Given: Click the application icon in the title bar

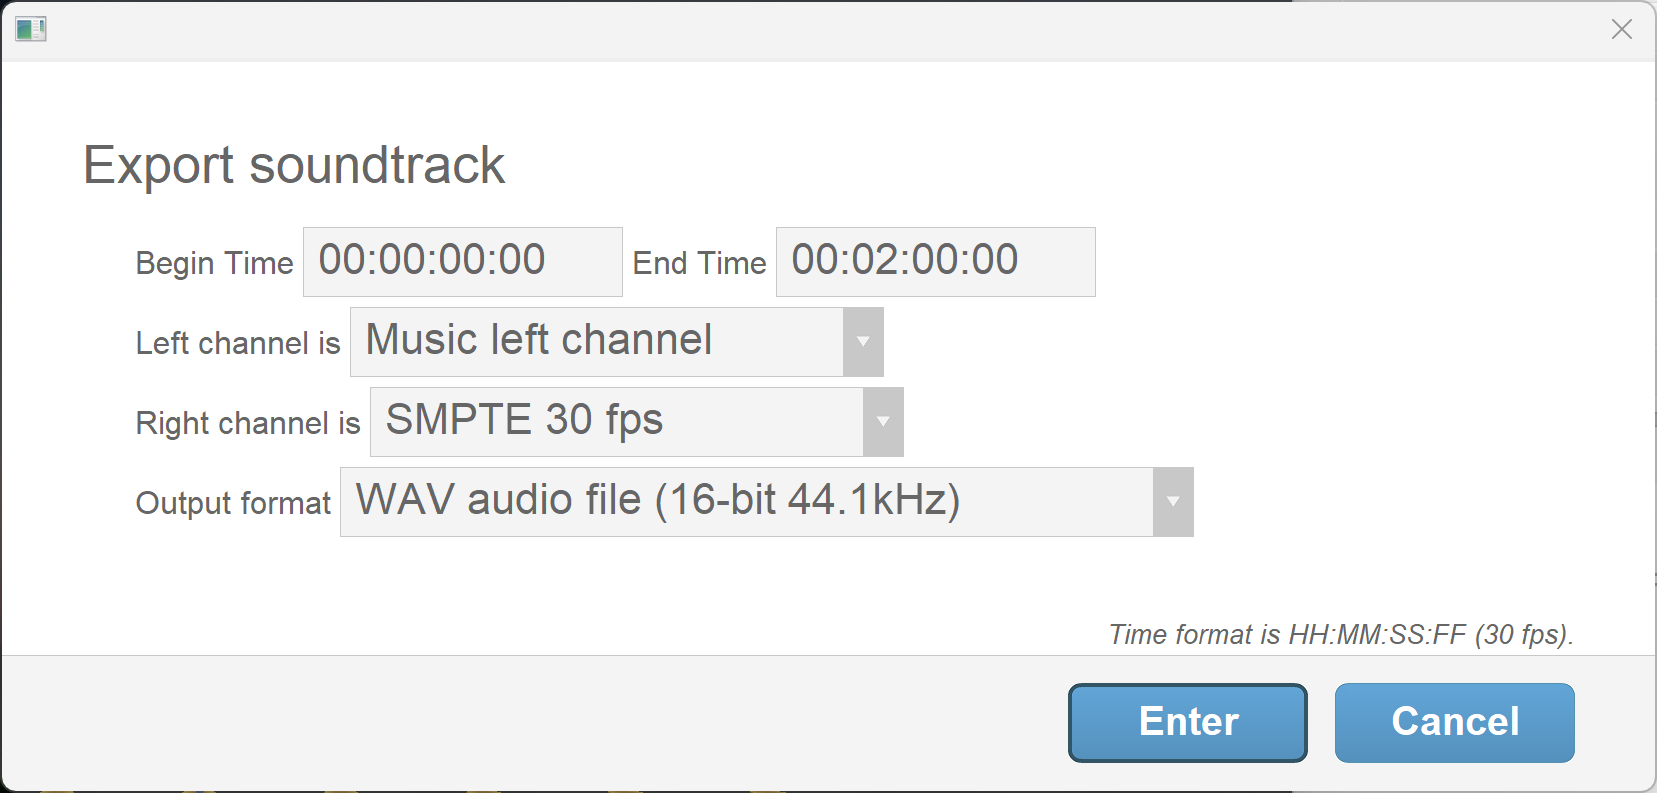Looking at the screenshot, I should tap(30, 29).
